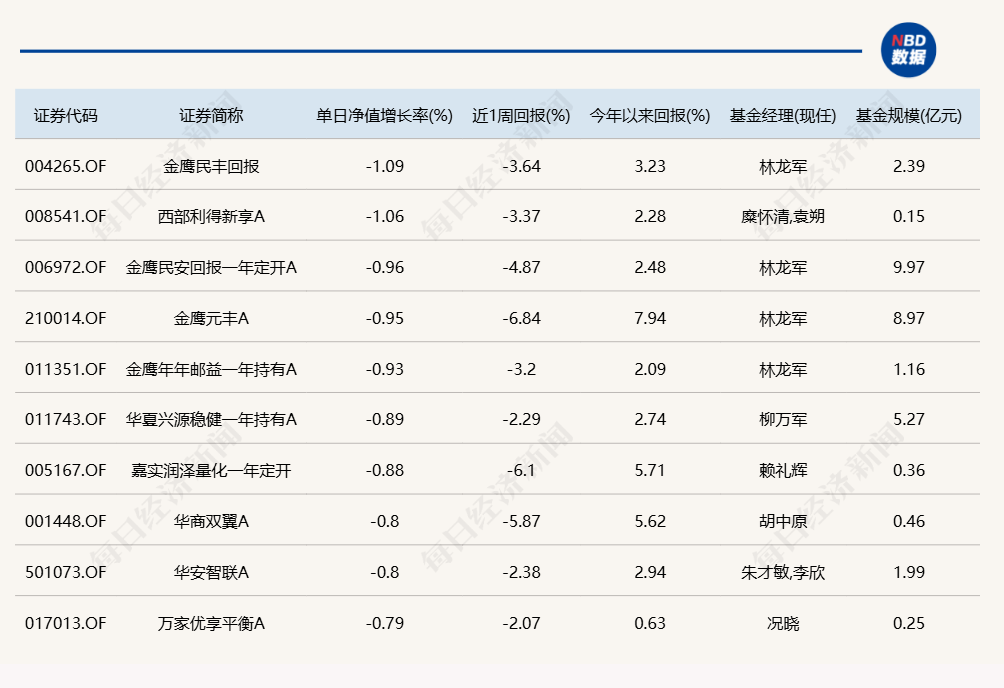This screenshot has height=688, width=1004.
Task: Select code cell 501073.OF
Action: click(65, 571)
